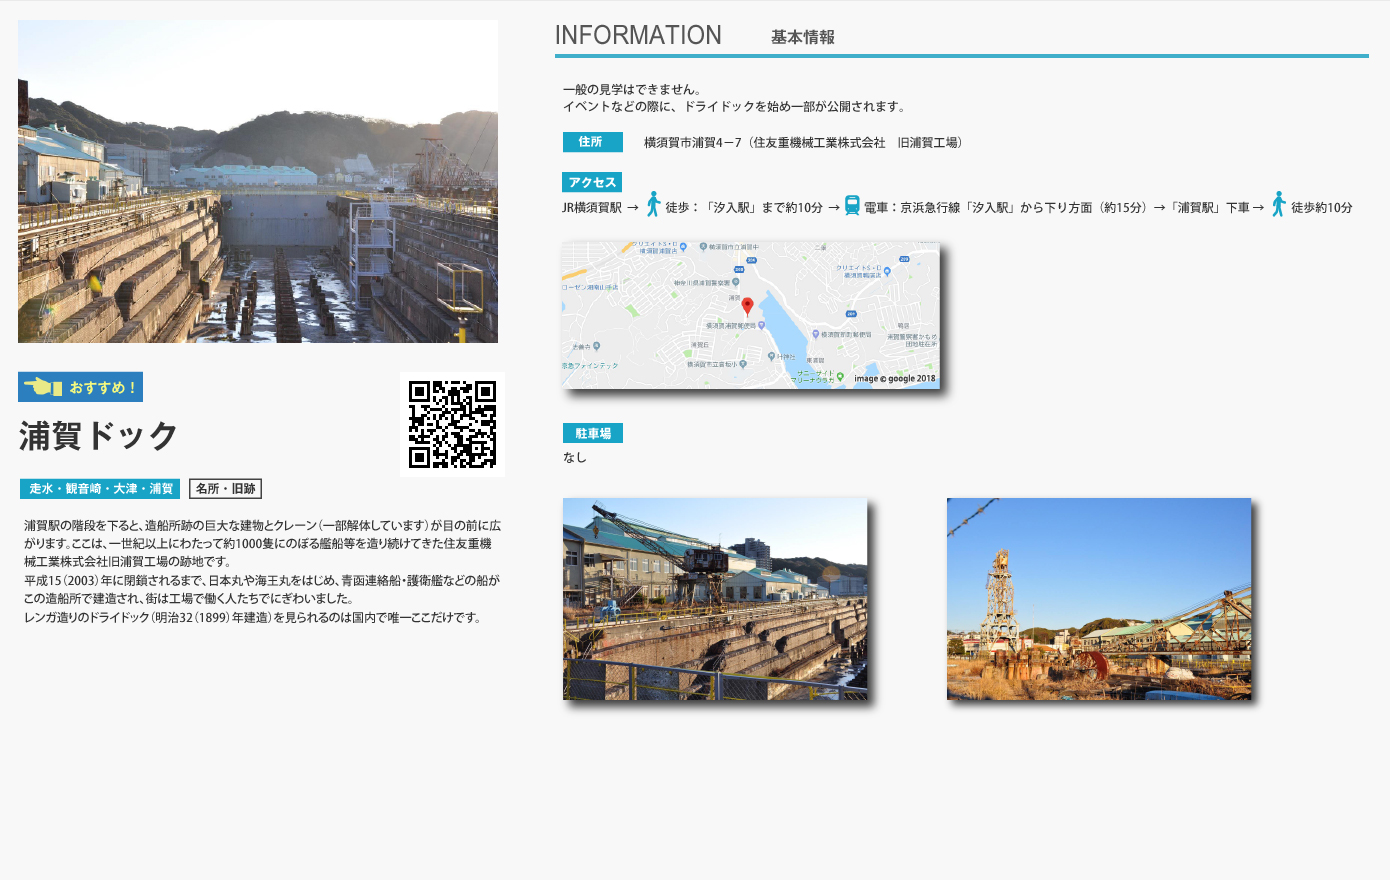Click the INFORMATION heading

638,35
